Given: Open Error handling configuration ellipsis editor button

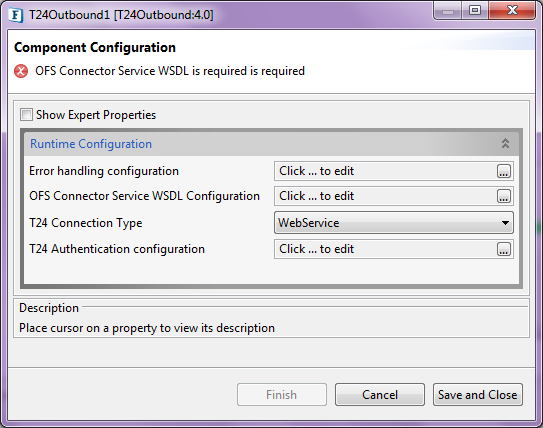Looking at the screenshot, I should pos(504,171).
